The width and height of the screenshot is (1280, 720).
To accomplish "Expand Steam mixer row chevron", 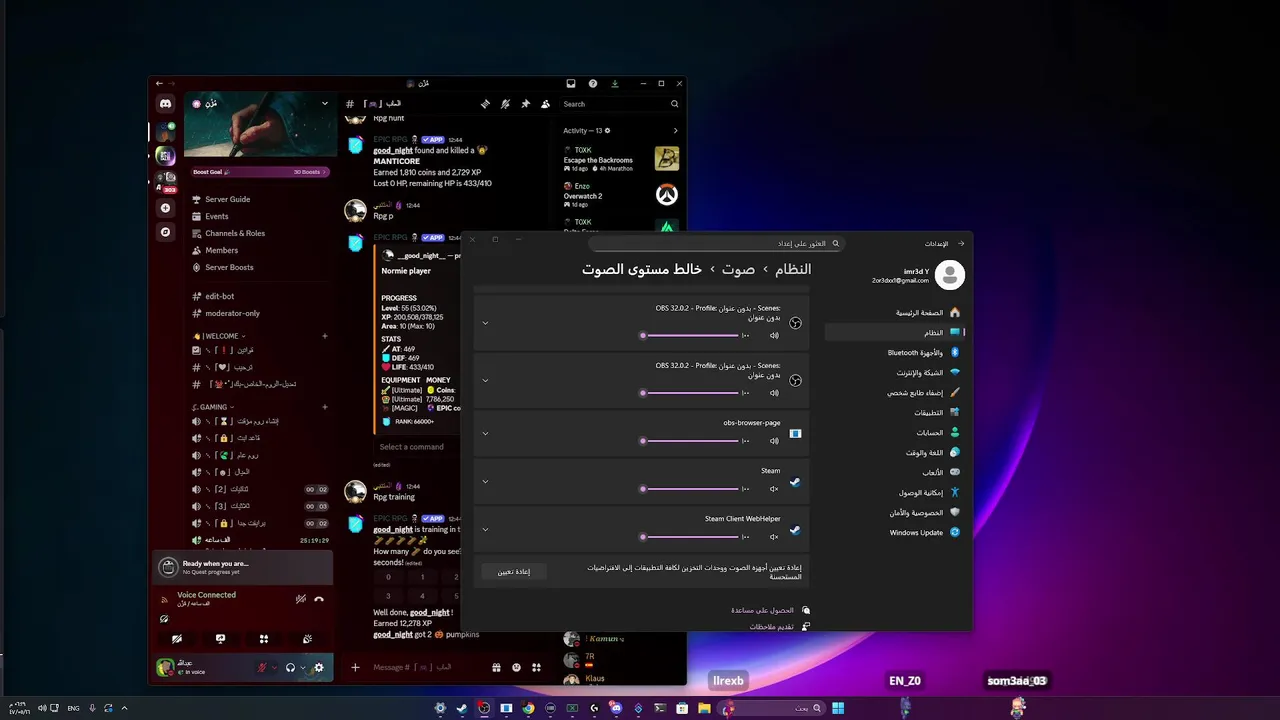I will tap(485, 482).
